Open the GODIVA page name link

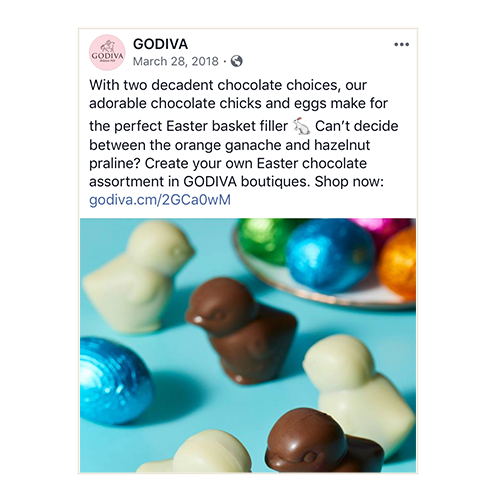(160, 44)
